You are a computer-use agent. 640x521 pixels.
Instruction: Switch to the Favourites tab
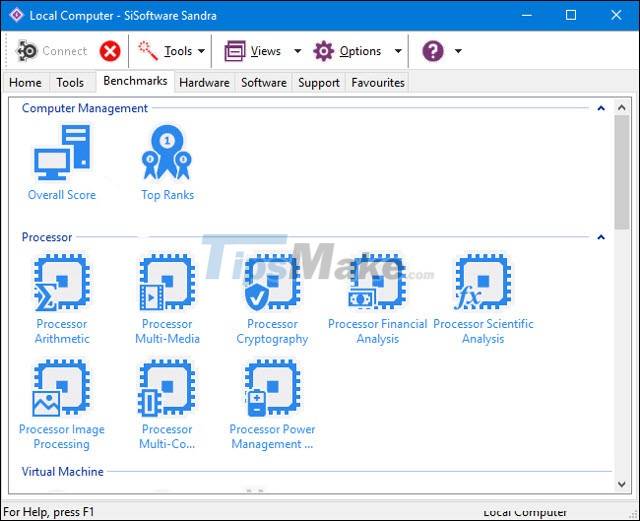coord(378,82)
